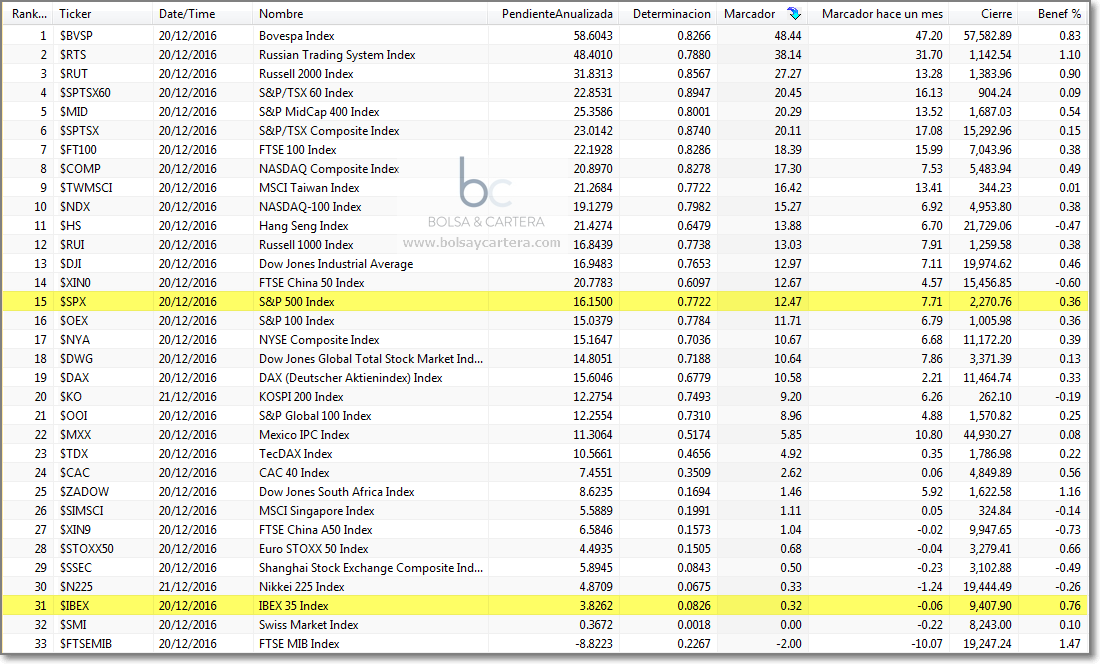Viewport: 1100px width, 664px height.
Task: Select the $NDX ticker cell
Action: [75, 206]
